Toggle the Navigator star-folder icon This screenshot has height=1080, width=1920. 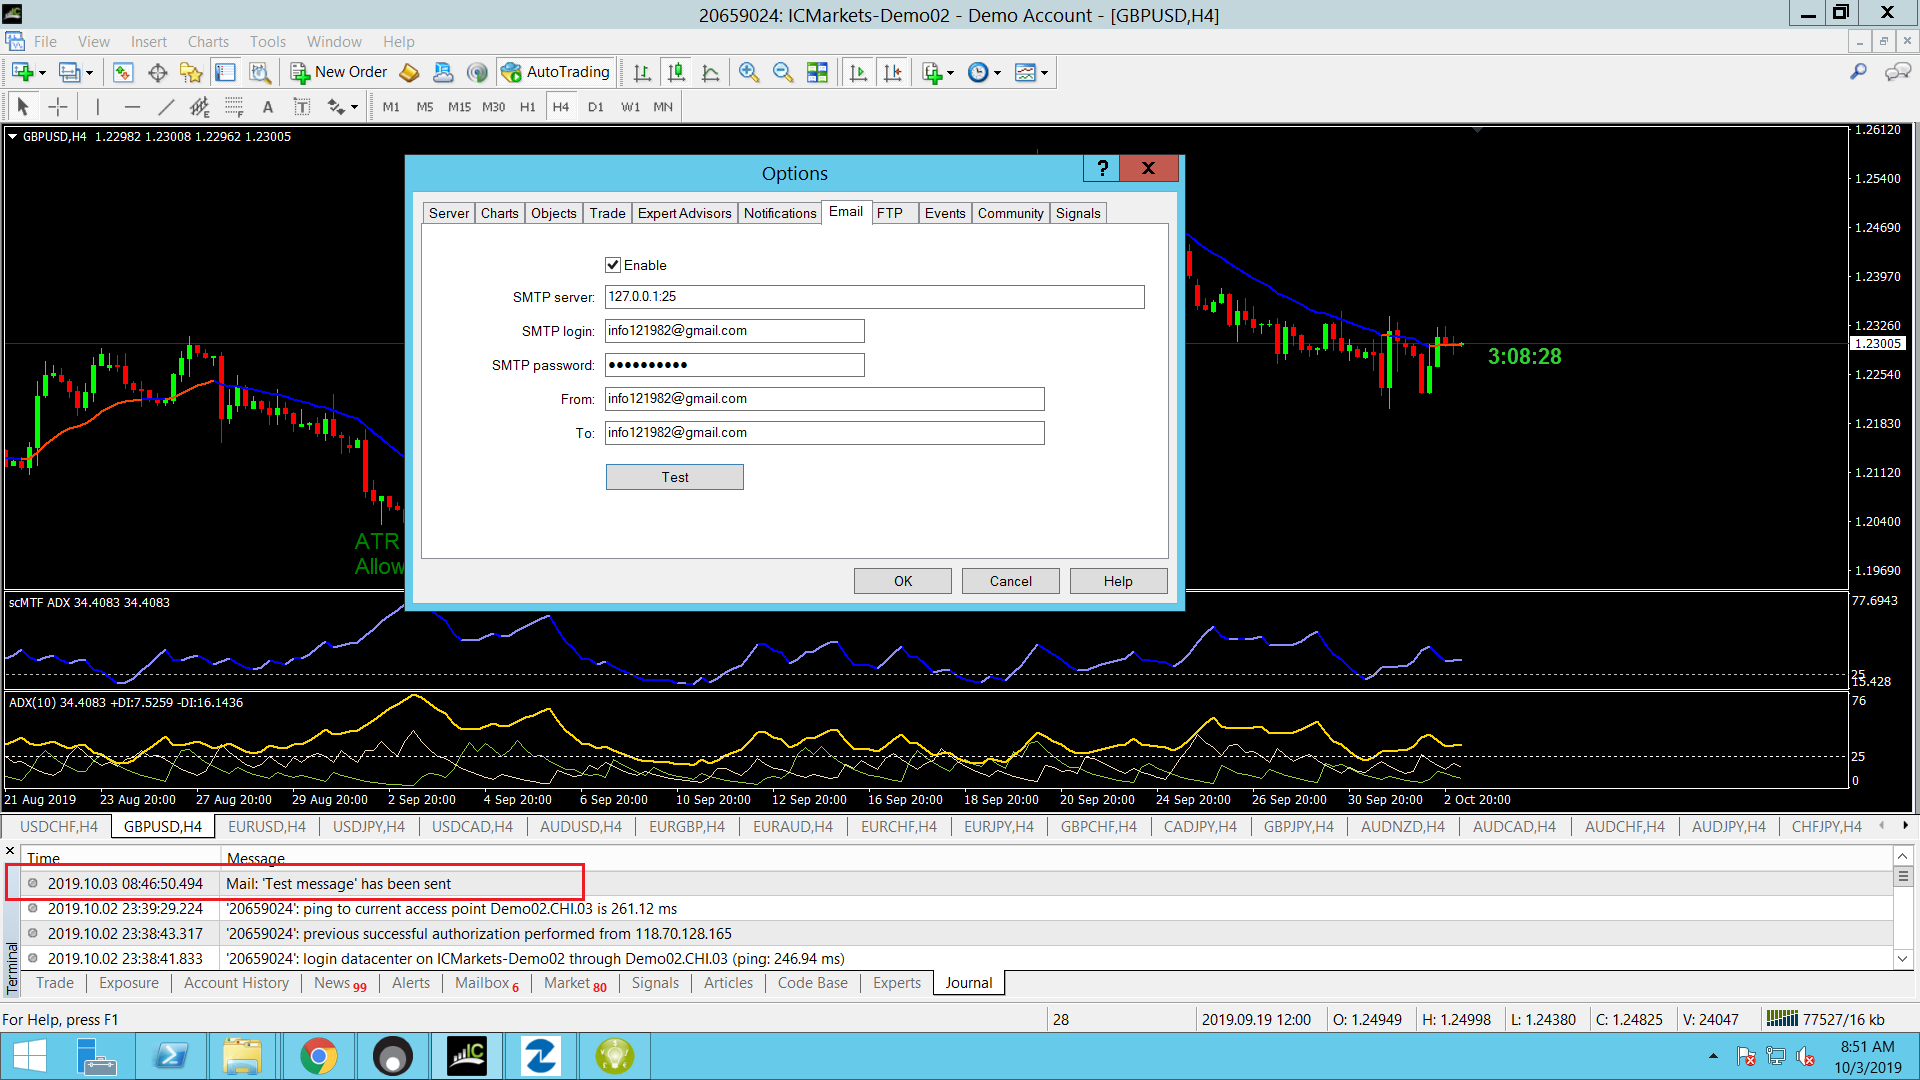[x=190, y=72]
